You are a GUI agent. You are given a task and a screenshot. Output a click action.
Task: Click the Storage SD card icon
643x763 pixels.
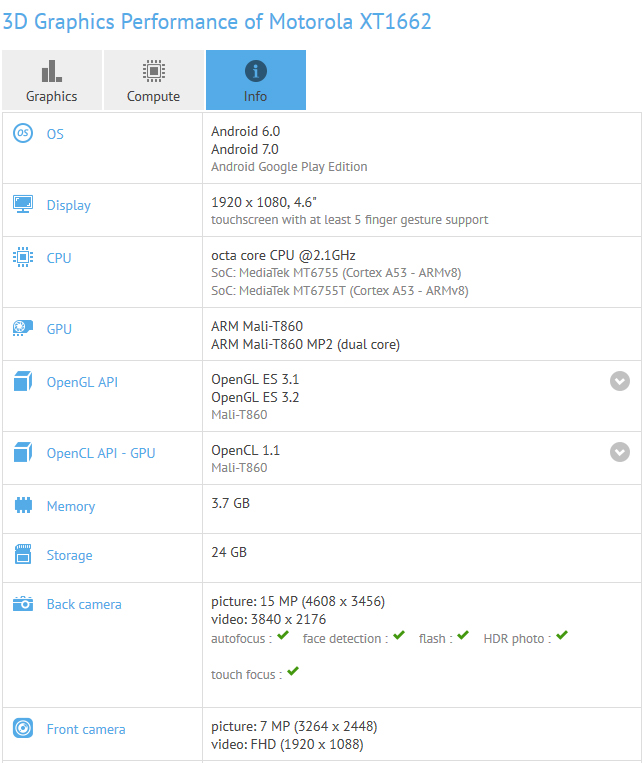23,554
